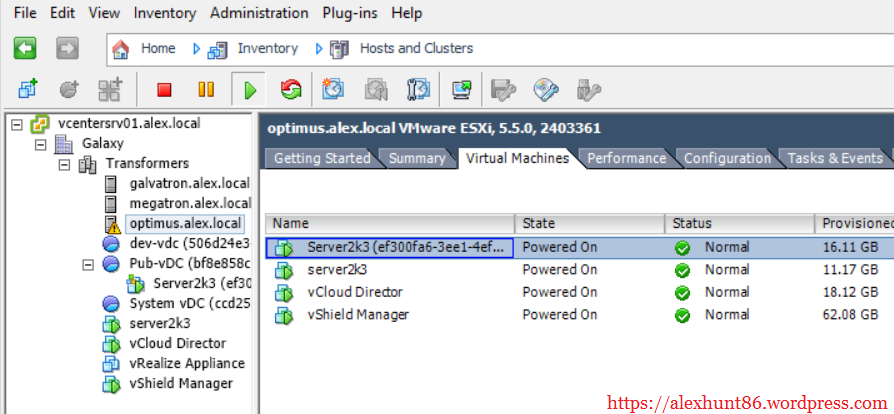
Task: Click the Reset virtual machine icon
Action: (x=291, y=90)
